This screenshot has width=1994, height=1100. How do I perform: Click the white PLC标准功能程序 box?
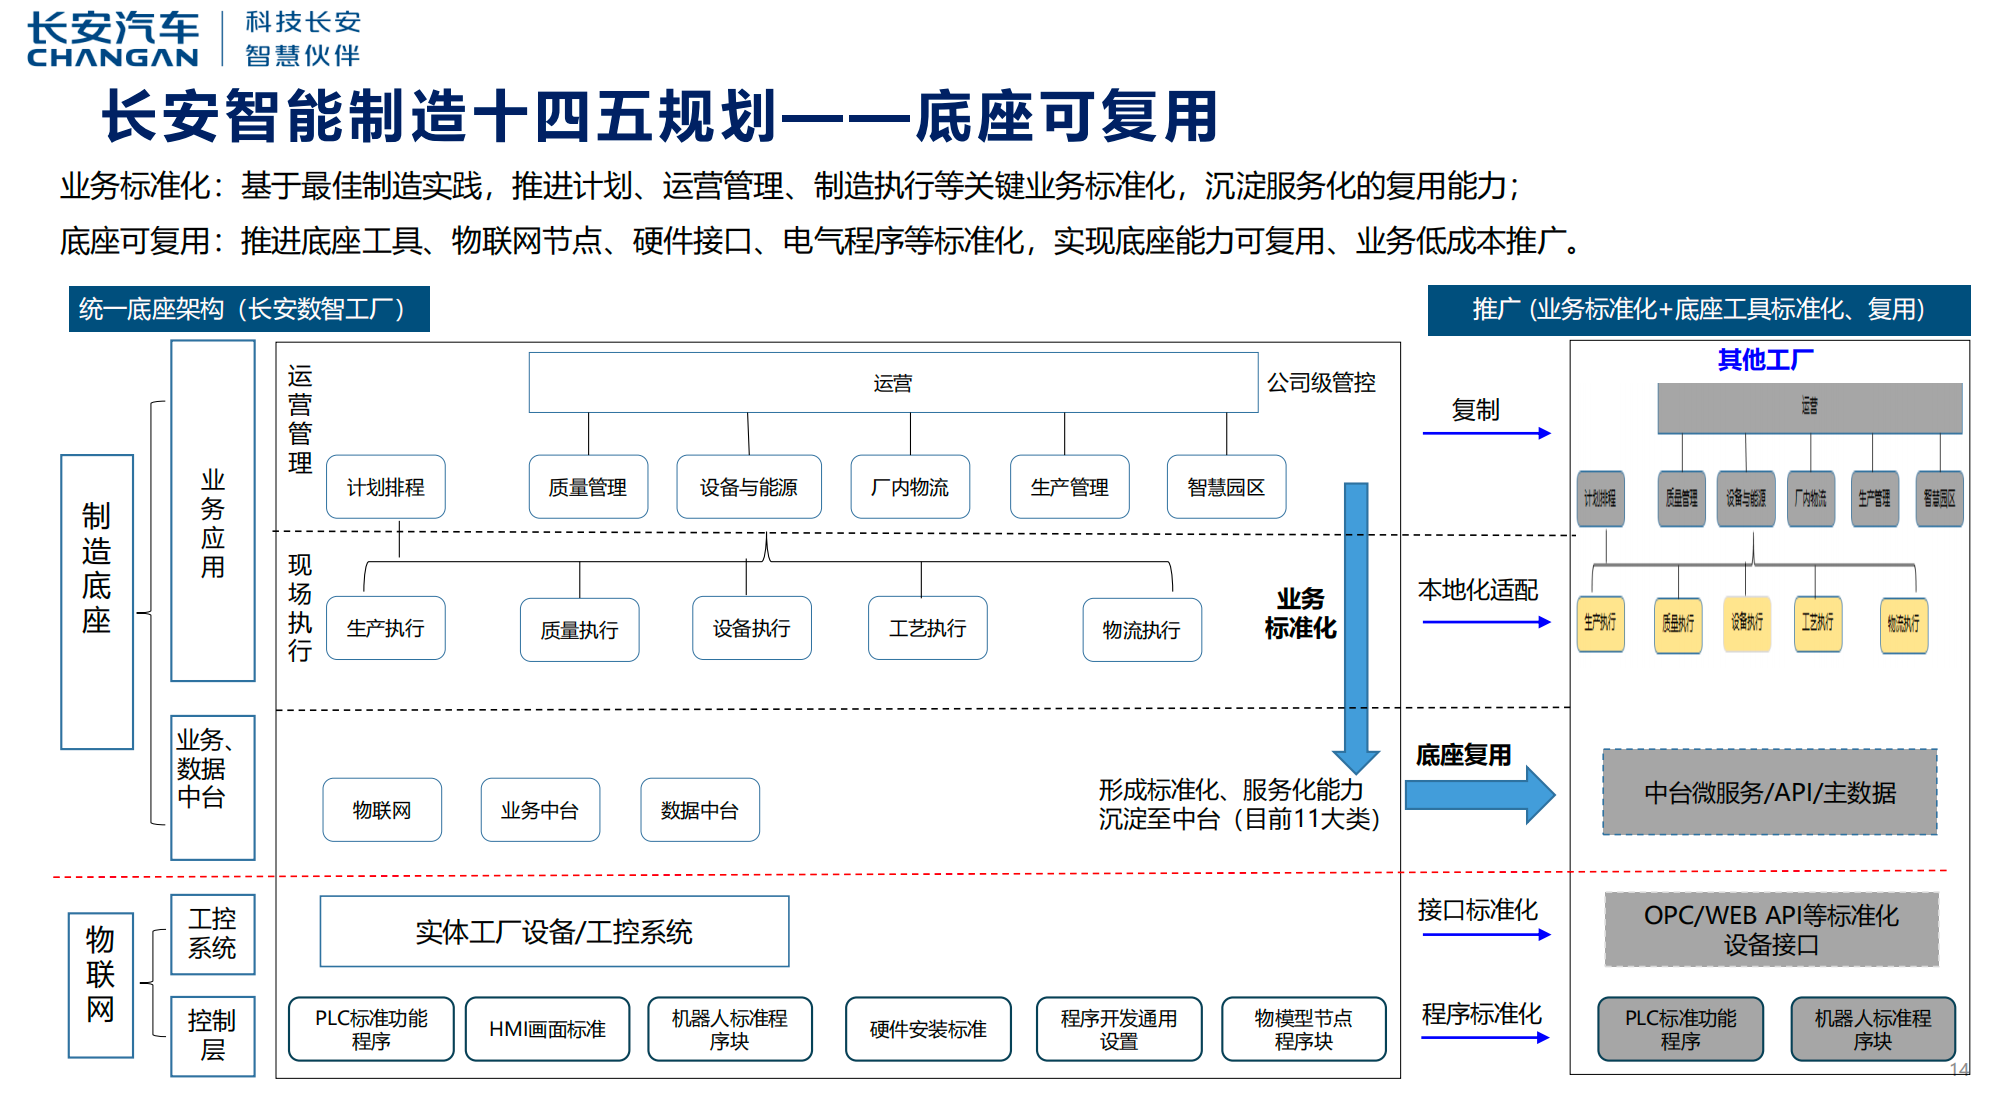tap(371, 1029)
